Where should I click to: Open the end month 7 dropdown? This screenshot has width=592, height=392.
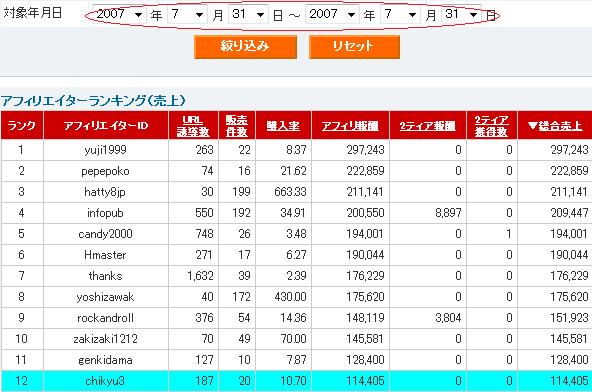pos(400,15)
